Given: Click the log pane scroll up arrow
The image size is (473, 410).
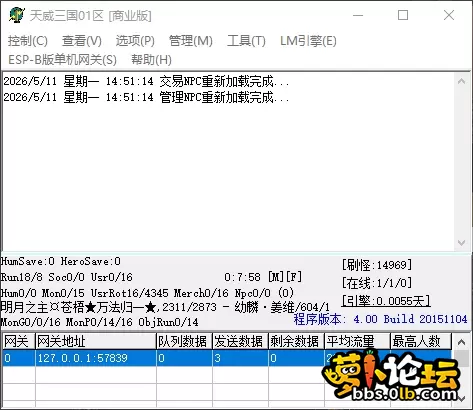Looking at the screenshot, I should click(462, 81).
